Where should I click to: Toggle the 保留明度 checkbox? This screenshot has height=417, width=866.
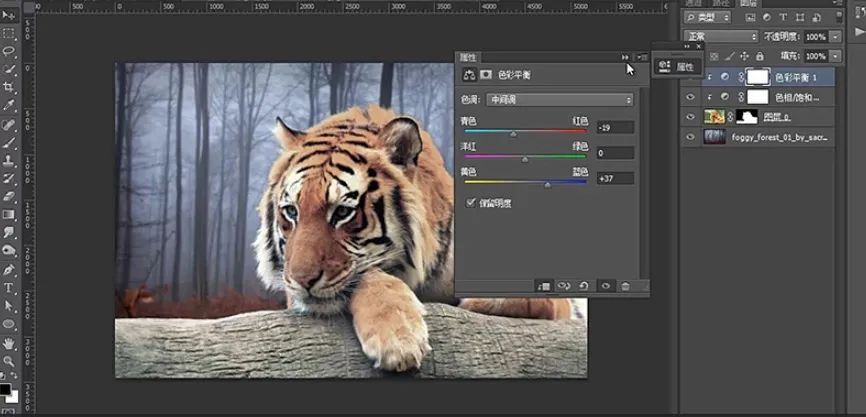click(471, 202)
